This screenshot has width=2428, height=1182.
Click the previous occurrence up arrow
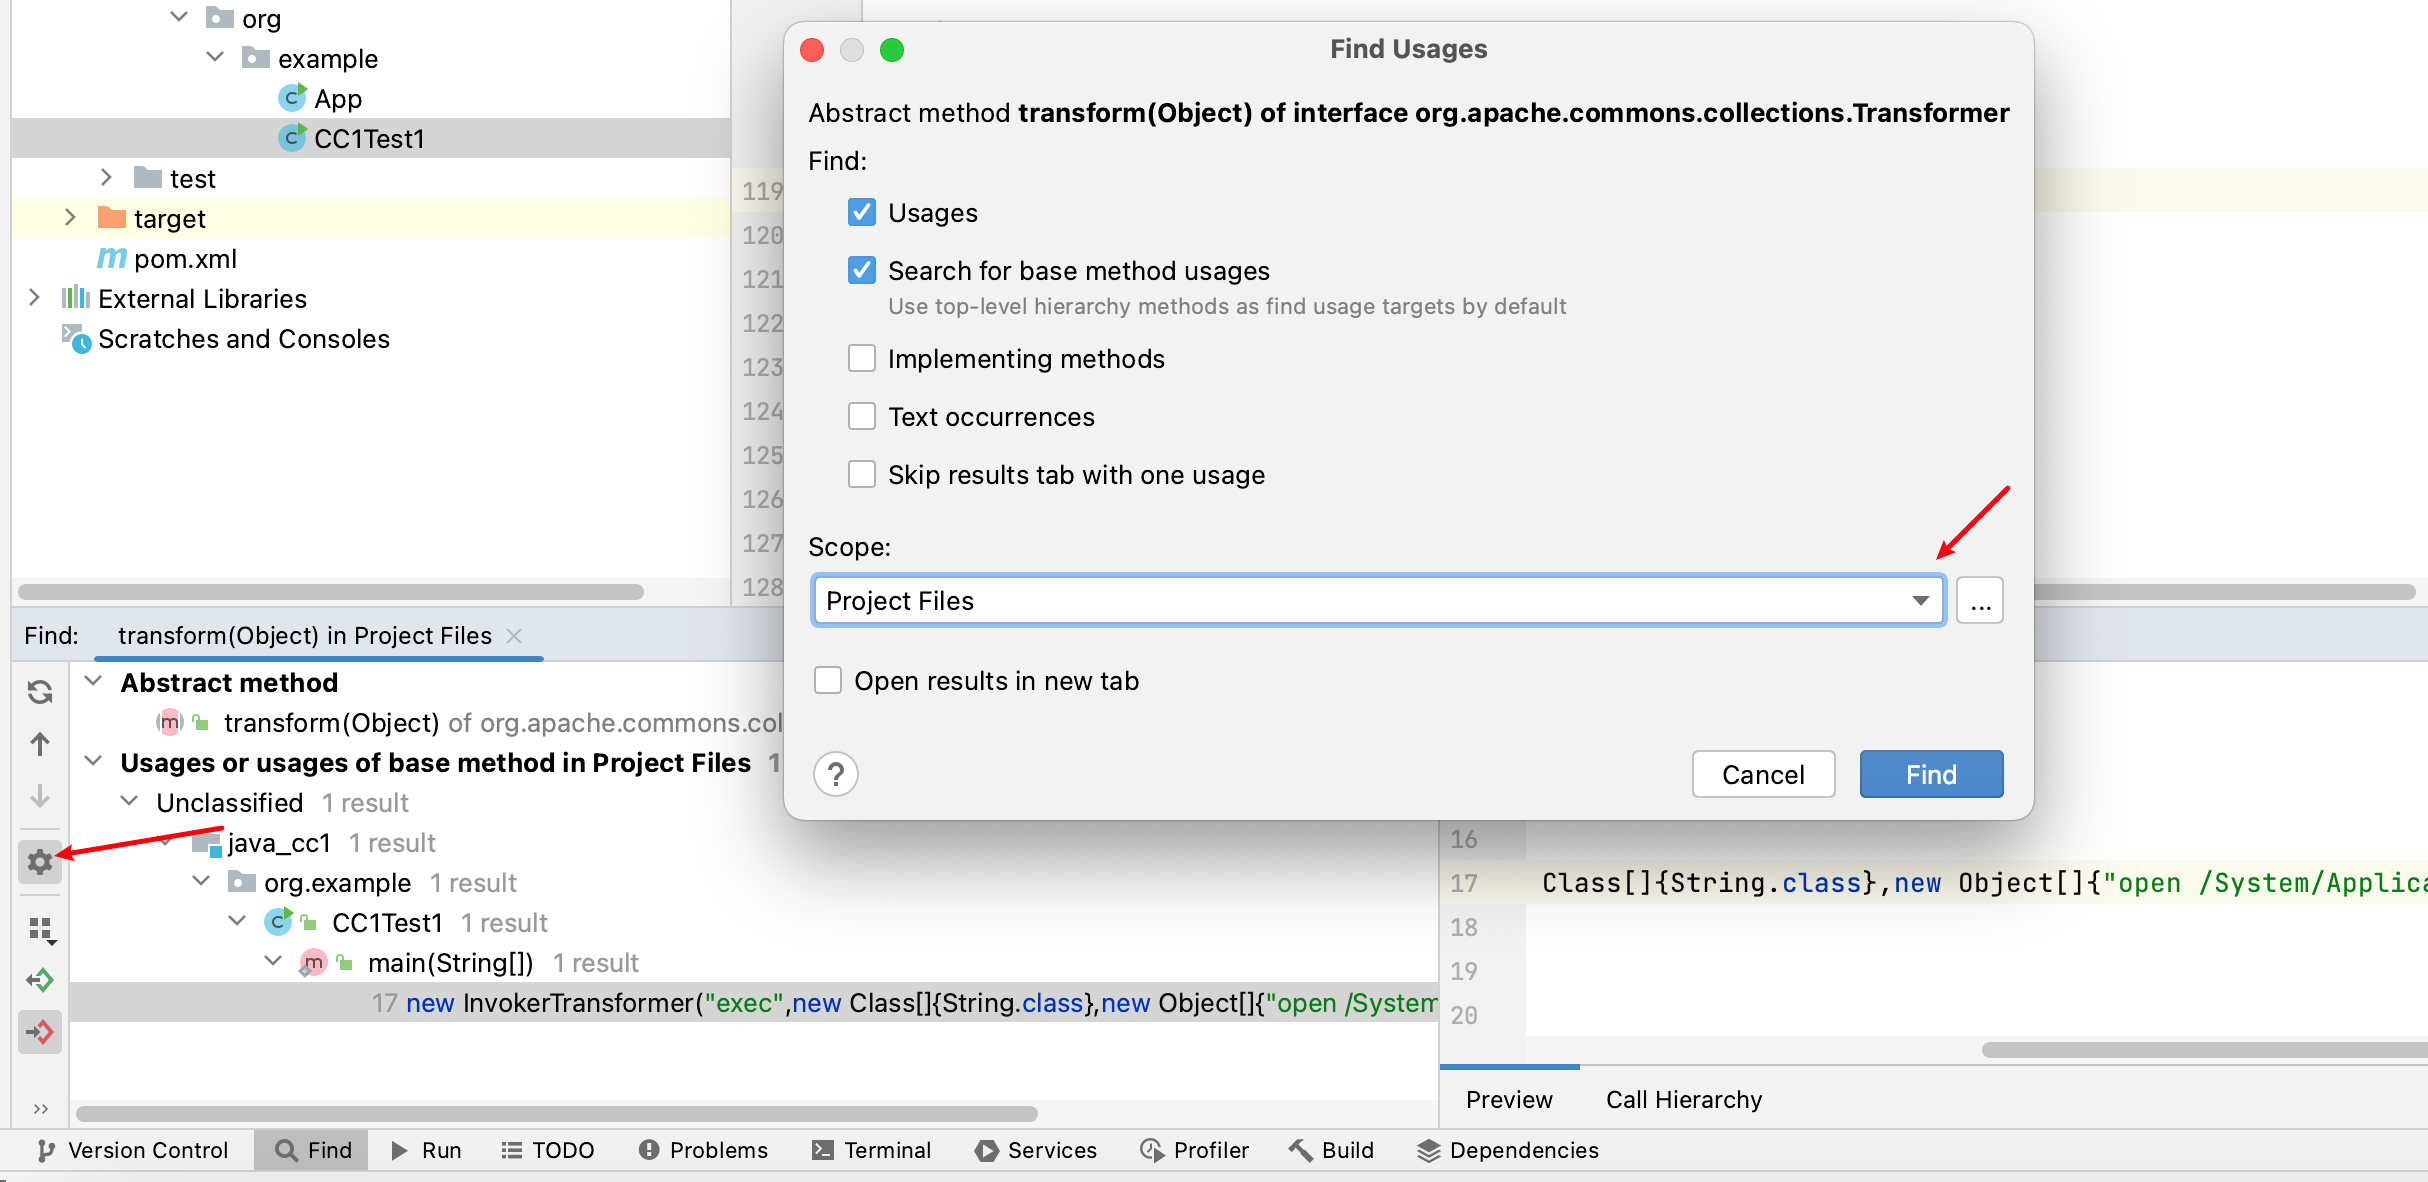pyautogui.click(x=40, y=744)
